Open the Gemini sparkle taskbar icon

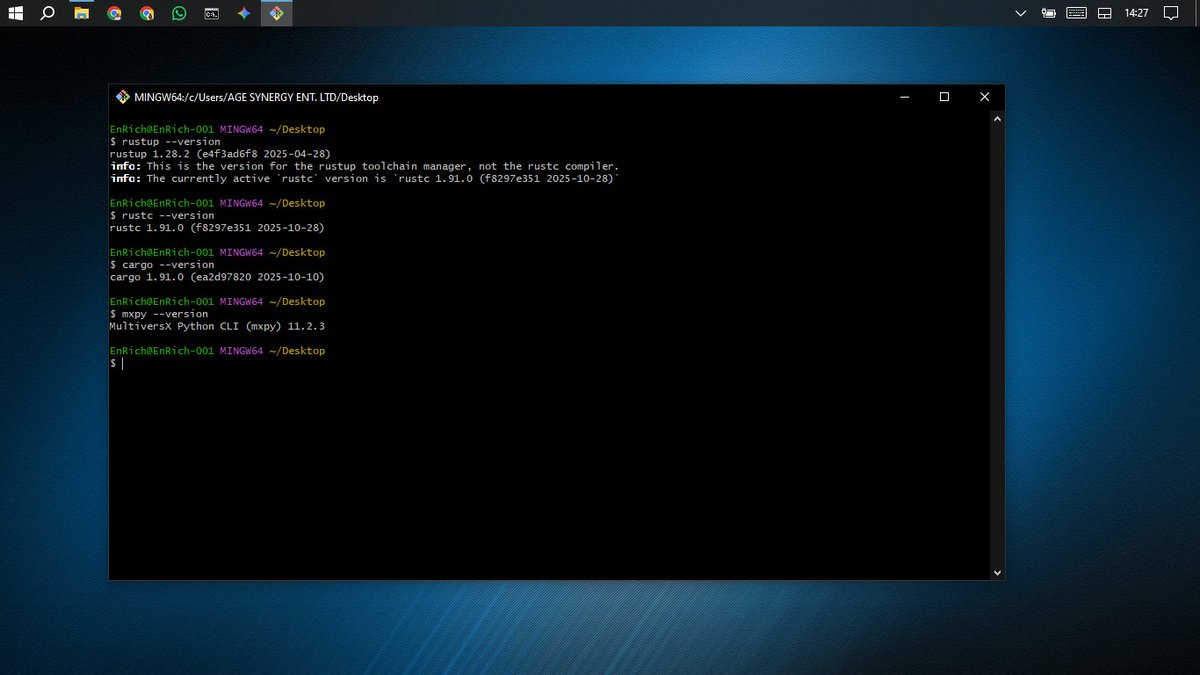tap(244, 13)
